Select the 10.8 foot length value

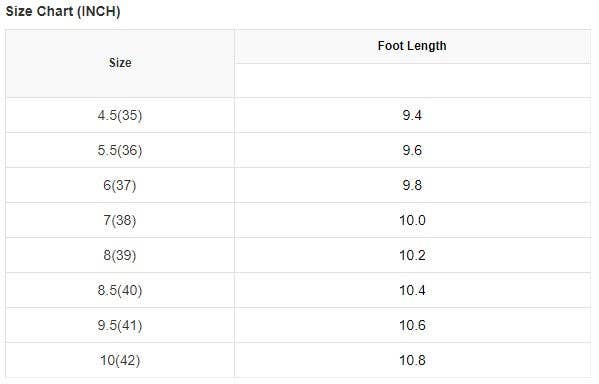[x=412, y=360]
